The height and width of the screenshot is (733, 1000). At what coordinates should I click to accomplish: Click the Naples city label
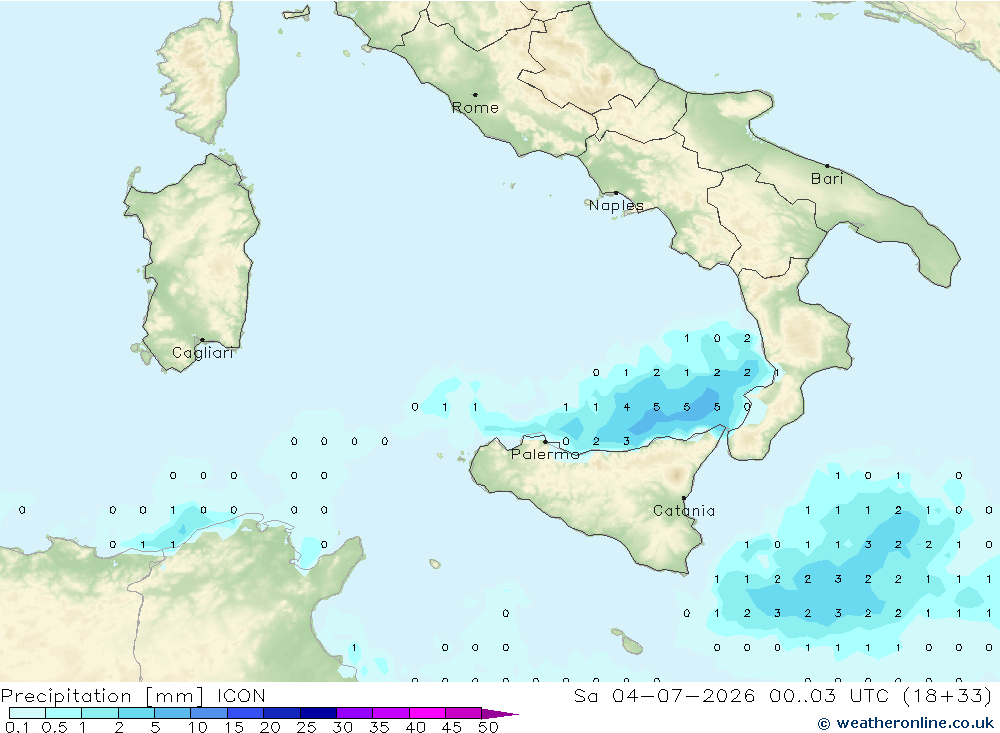(616, 205)
